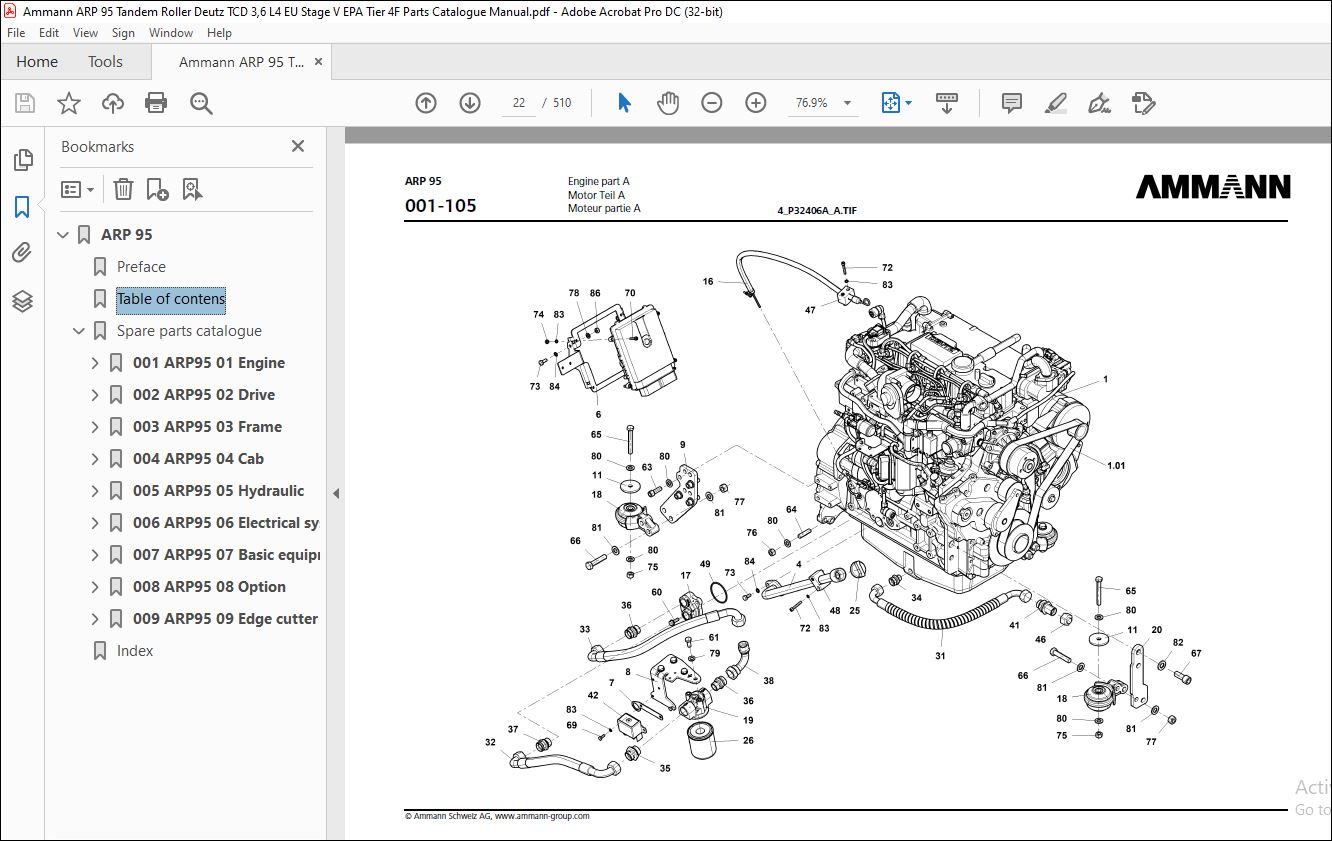Click the cloud upload icon
This screenshot has height=841, width=1332.
point(113,103)
